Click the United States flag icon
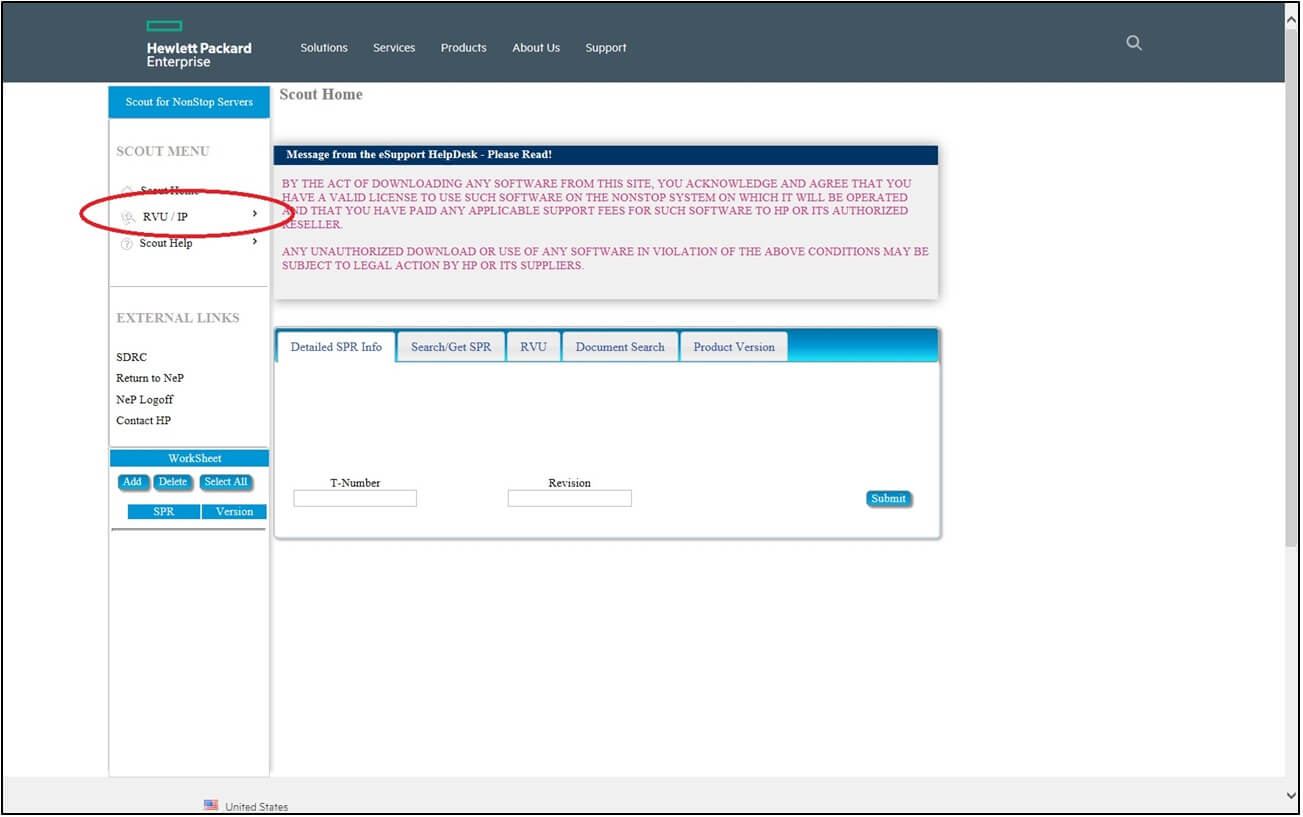 click(211, 805)
